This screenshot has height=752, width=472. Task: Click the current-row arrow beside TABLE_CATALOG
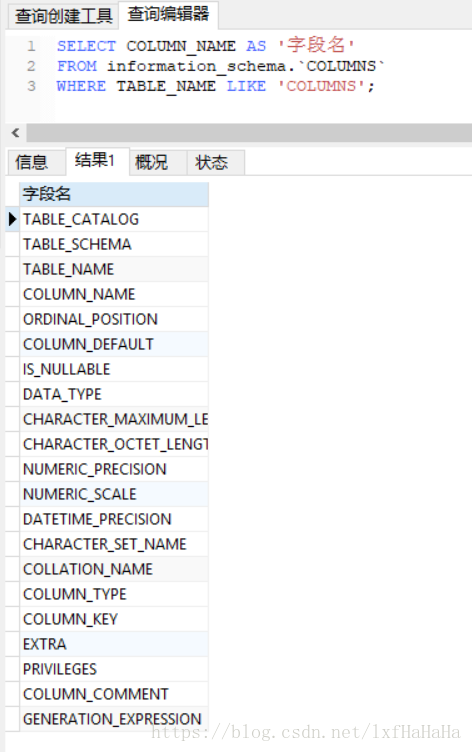click(12, 219)
